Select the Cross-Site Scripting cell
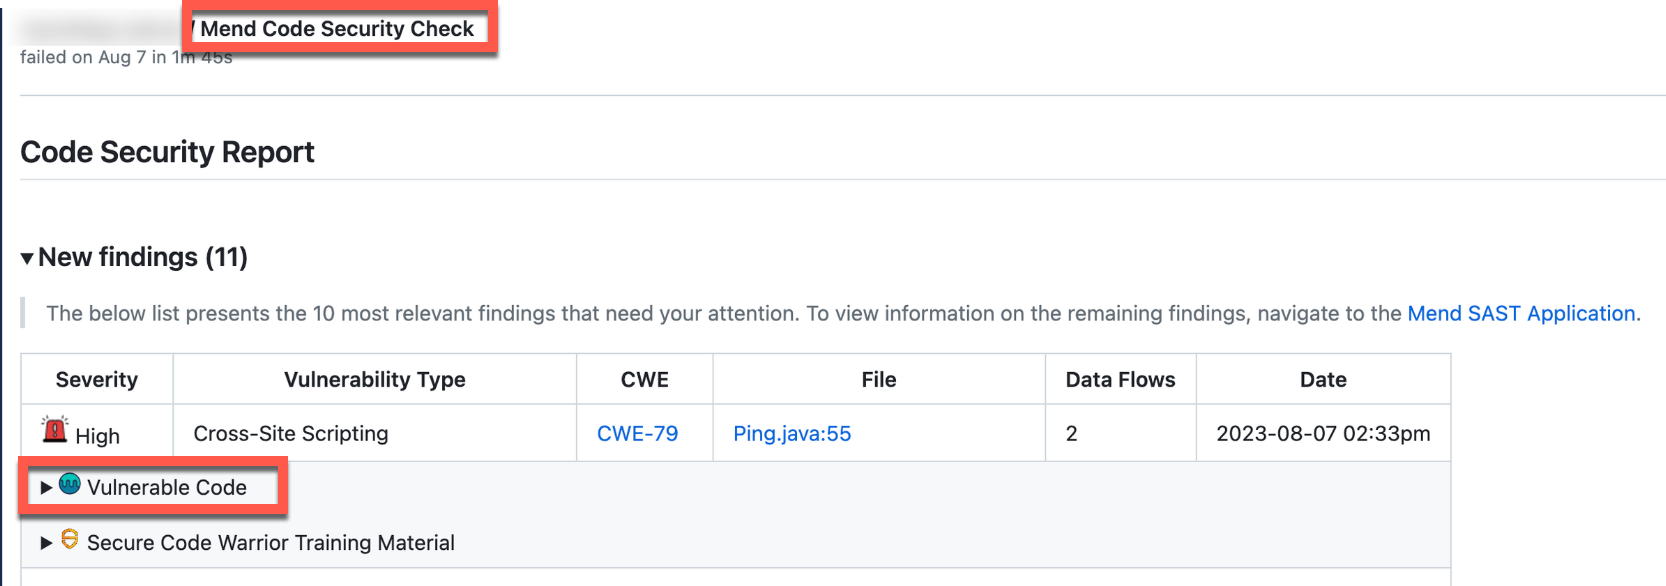 point(291,434)
